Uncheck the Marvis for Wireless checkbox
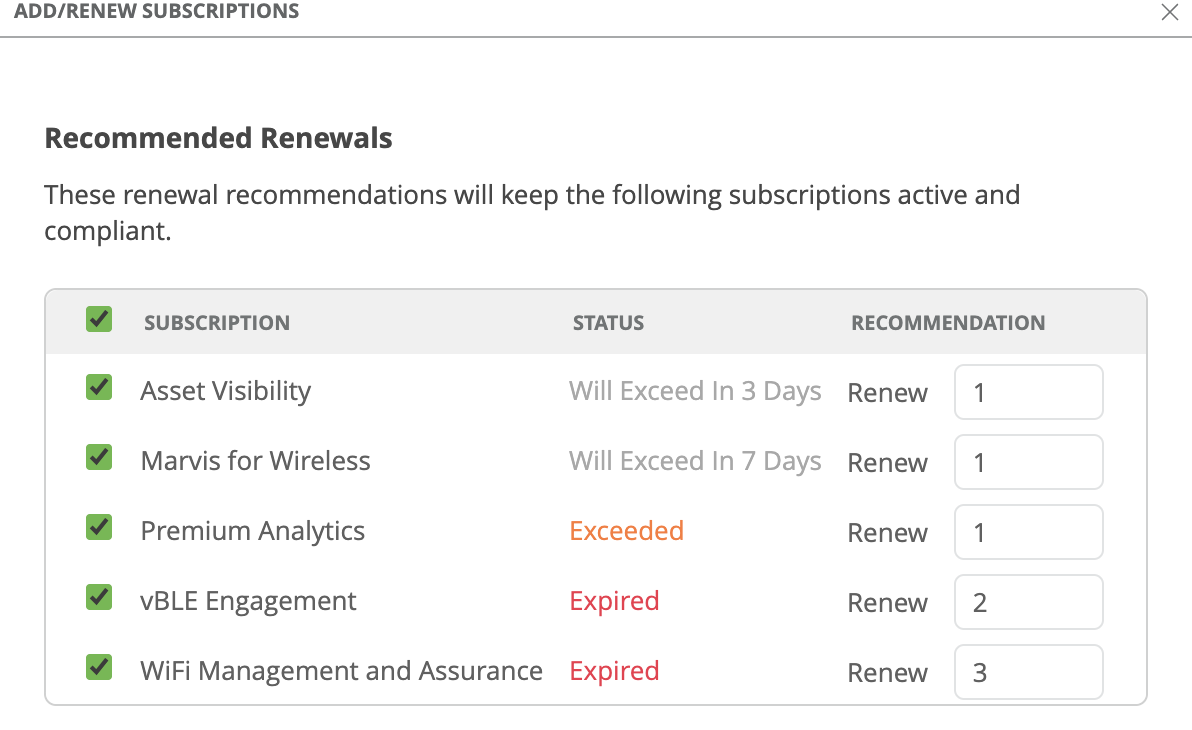The height and width of the screenshot is (730, 1192). (x=98, y=458)
